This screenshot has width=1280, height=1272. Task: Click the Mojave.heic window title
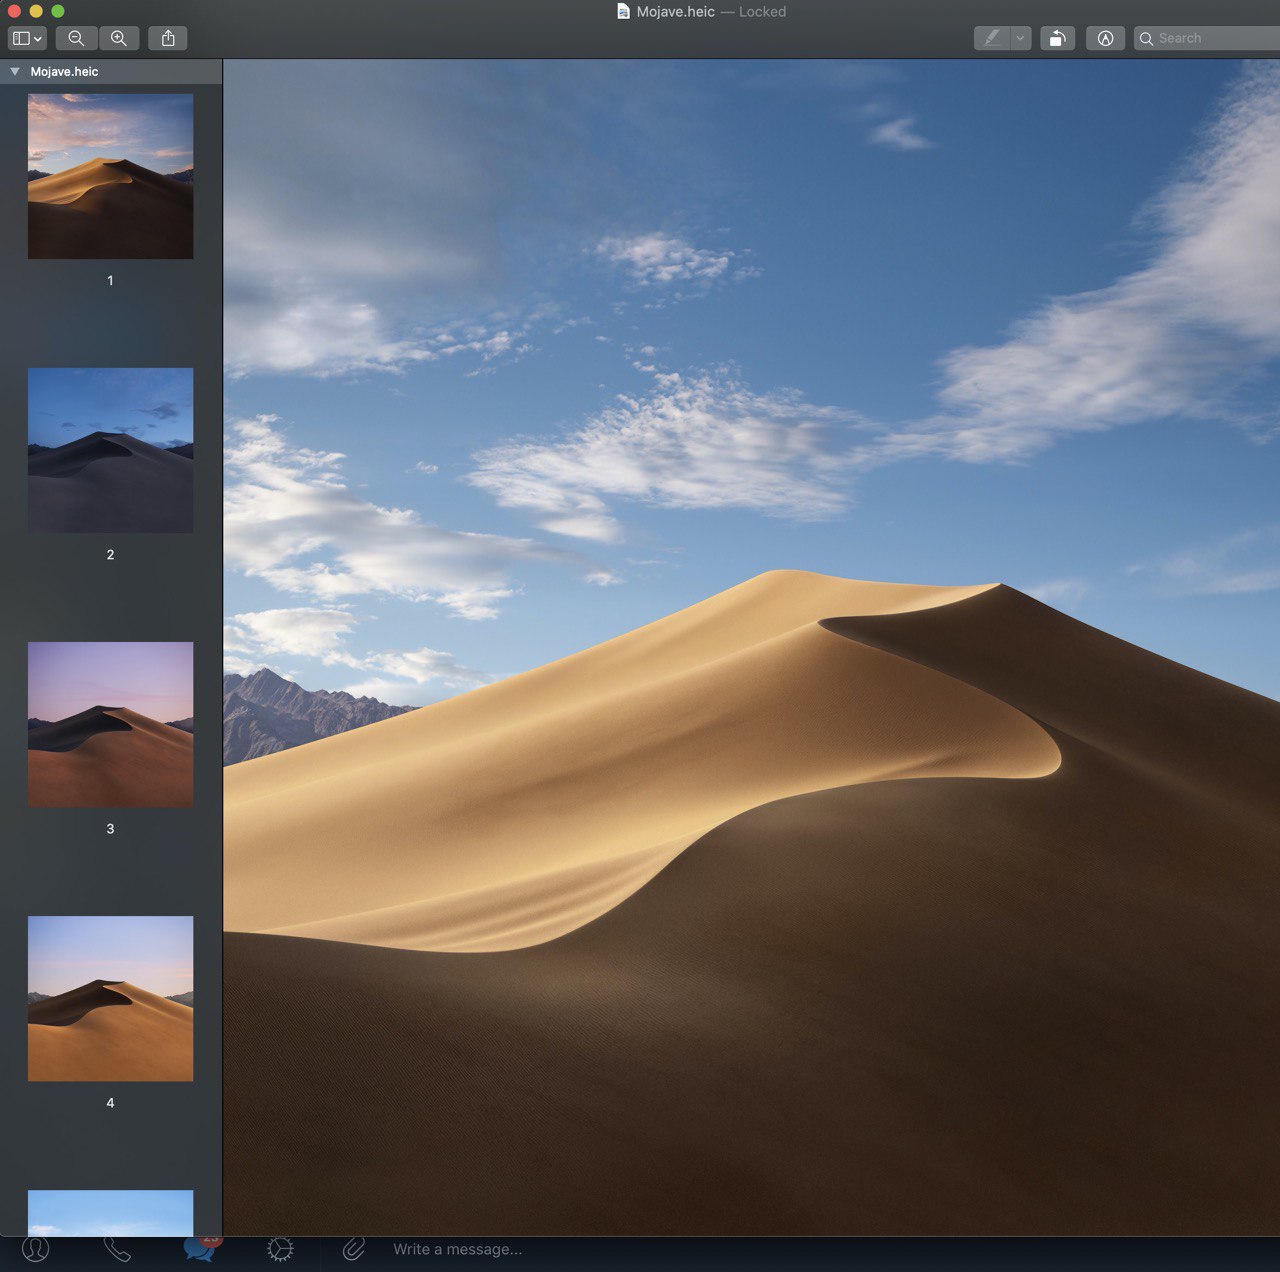tap(675, 12)
